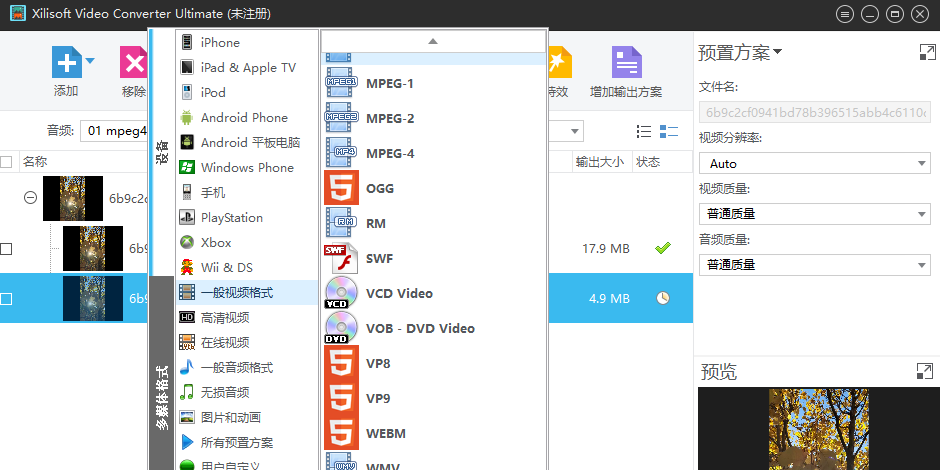Switch to detailed list view icon
The image size is (940, 470).
pos(668,131)
